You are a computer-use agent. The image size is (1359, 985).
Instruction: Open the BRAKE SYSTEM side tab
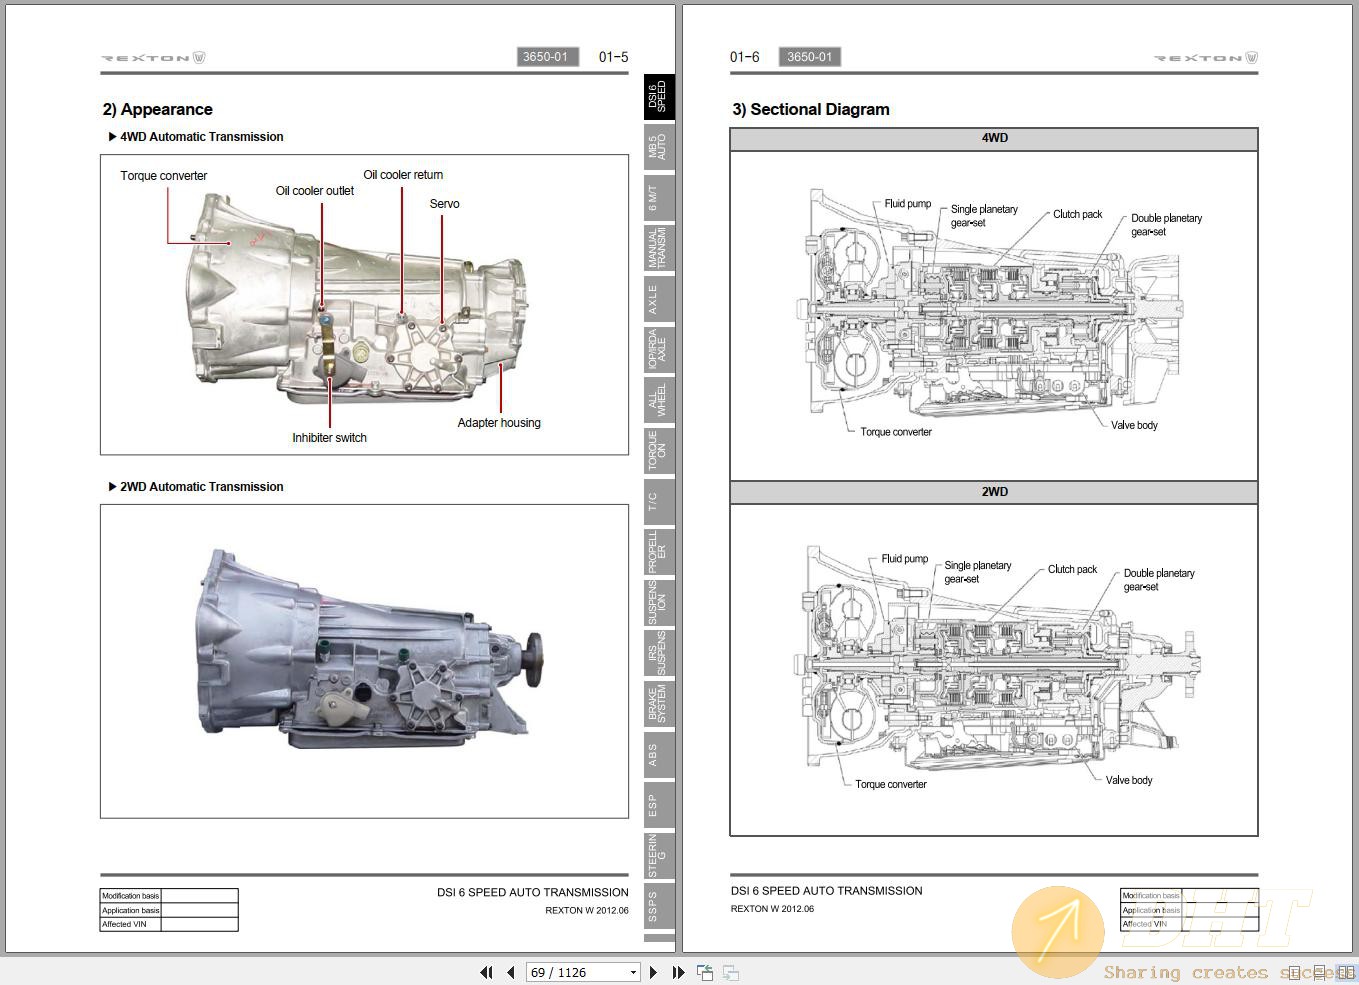coord(659,704)
